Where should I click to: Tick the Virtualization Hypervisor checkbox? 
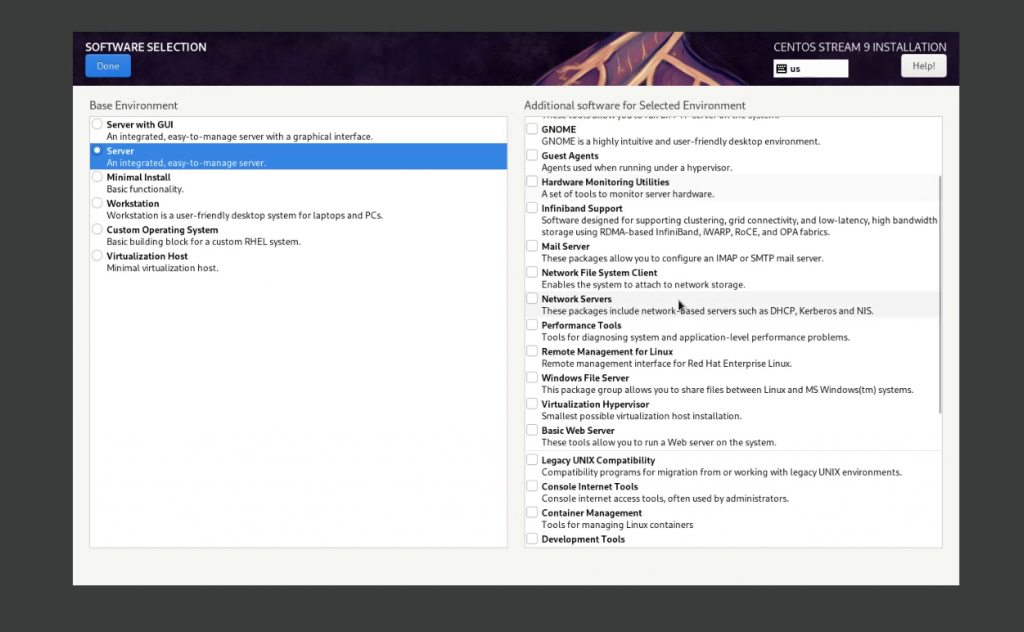click(x=532, y=404)
